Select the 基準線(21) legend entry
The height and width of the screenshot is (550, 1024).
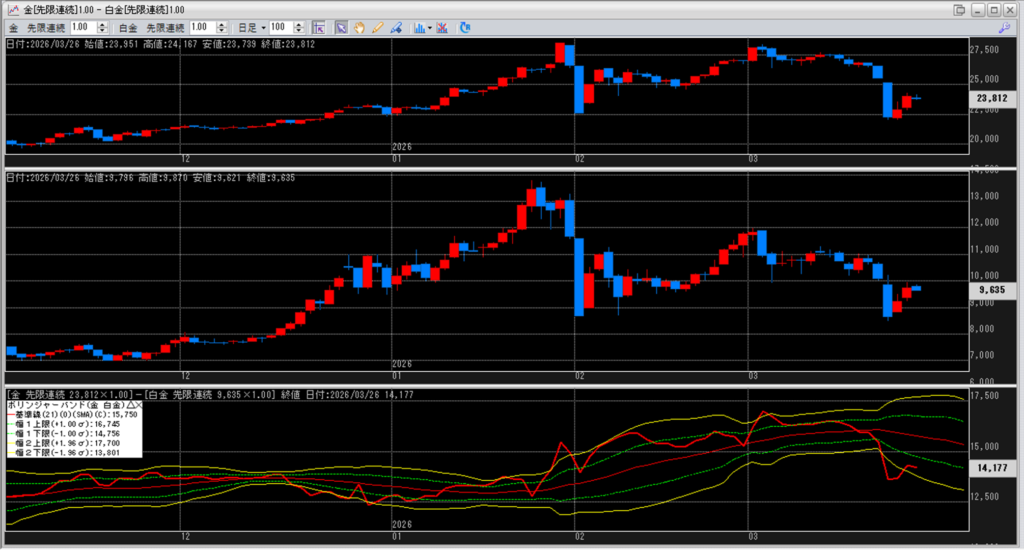point(72,414)
